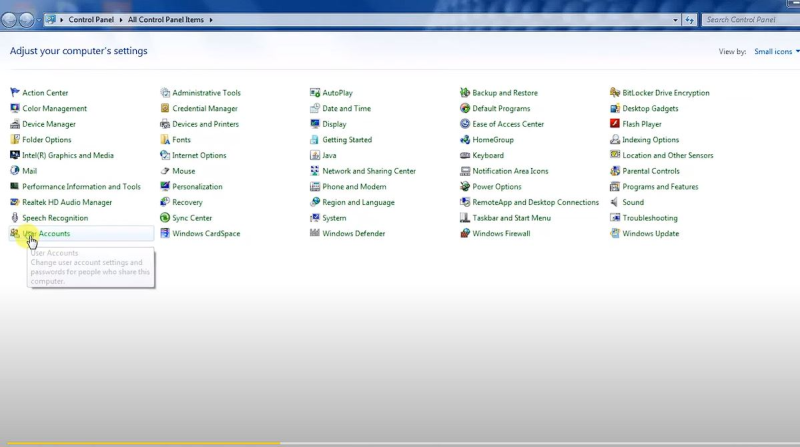Click the Administrative Tools icon

coord(165,92)
